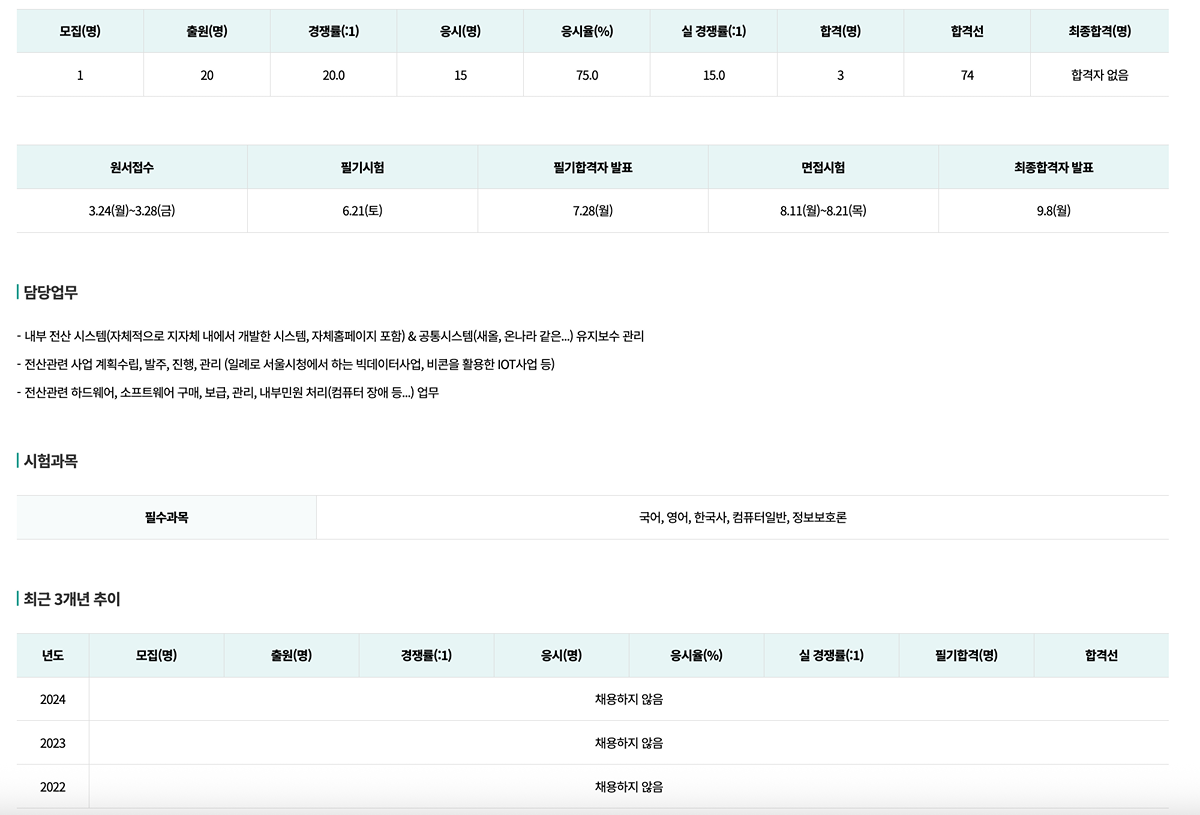
Task: Click the 필수과목 row label
Action: (x=166, y=517)
